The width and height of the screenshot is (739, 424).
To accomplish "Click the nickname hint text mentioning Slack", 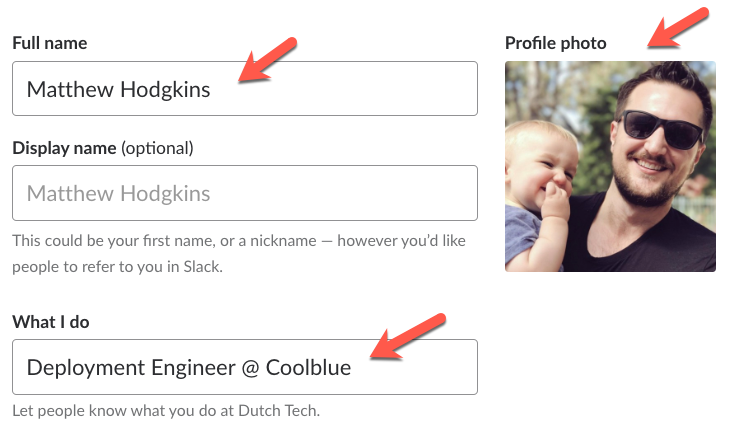I will [238, 254].
